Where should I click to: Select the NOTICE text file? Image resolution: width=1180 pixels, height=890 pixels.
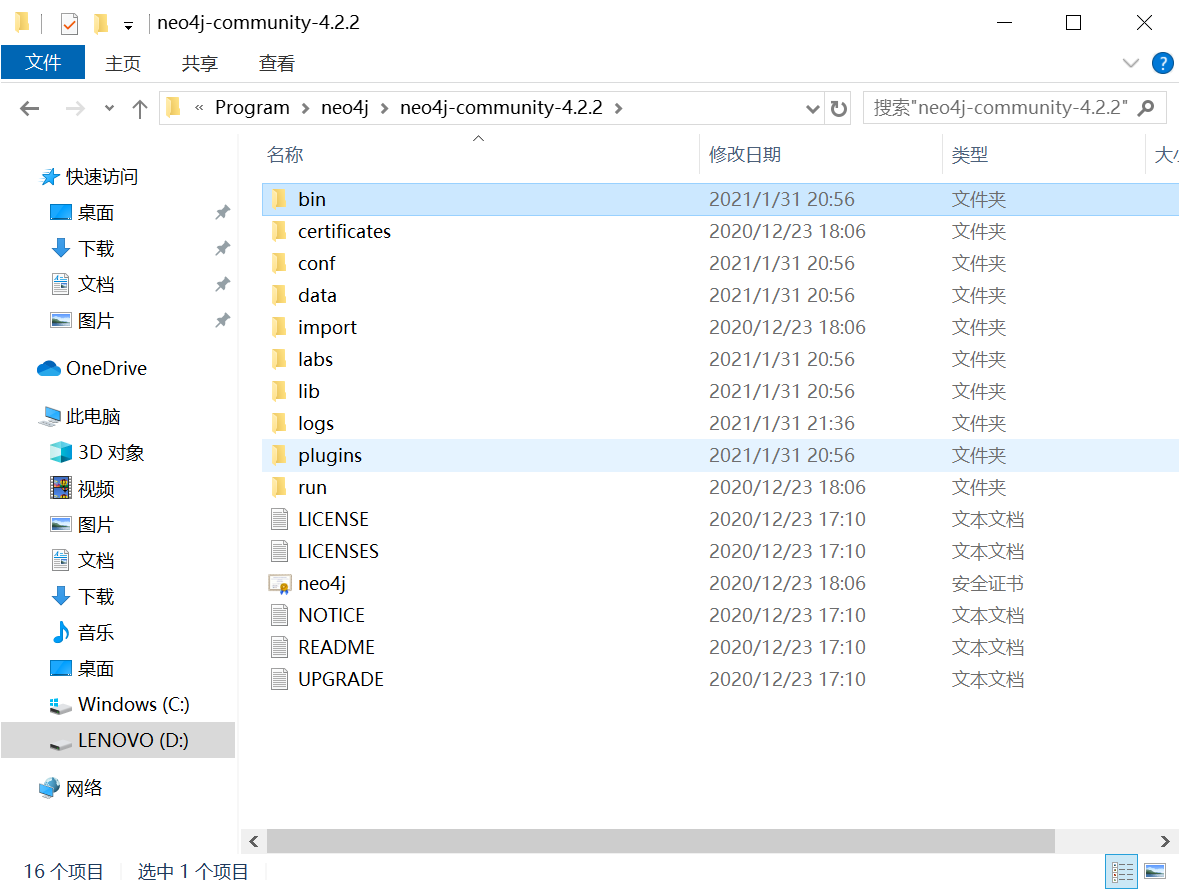point(719,615)
